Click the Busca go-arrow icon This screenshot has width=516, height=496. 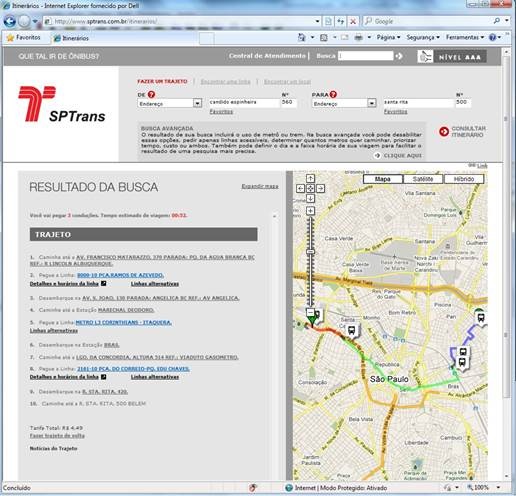399,56
